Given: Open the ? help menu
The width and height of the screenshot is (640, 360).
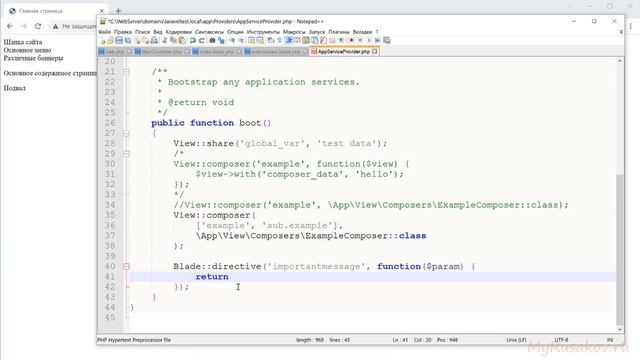Looking at the screenshot, I should tap(377, 32).
